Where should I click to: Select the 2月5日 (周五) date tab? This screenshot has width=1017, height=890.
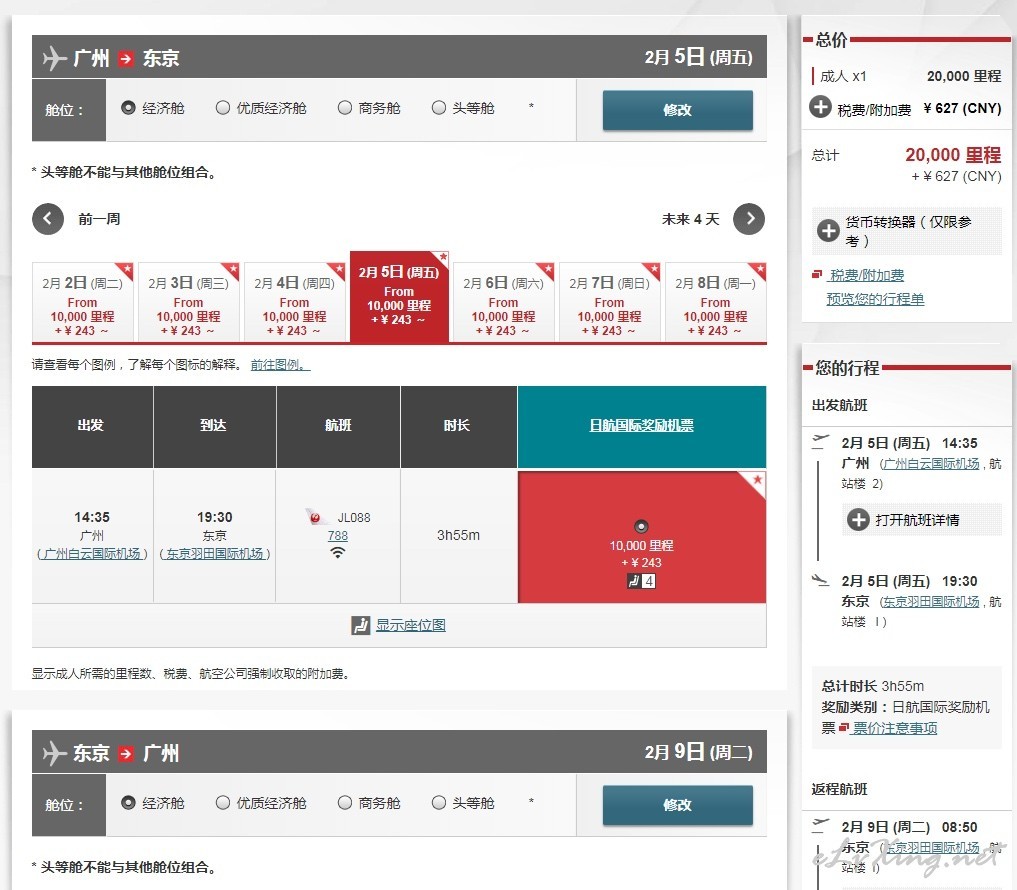400,296
